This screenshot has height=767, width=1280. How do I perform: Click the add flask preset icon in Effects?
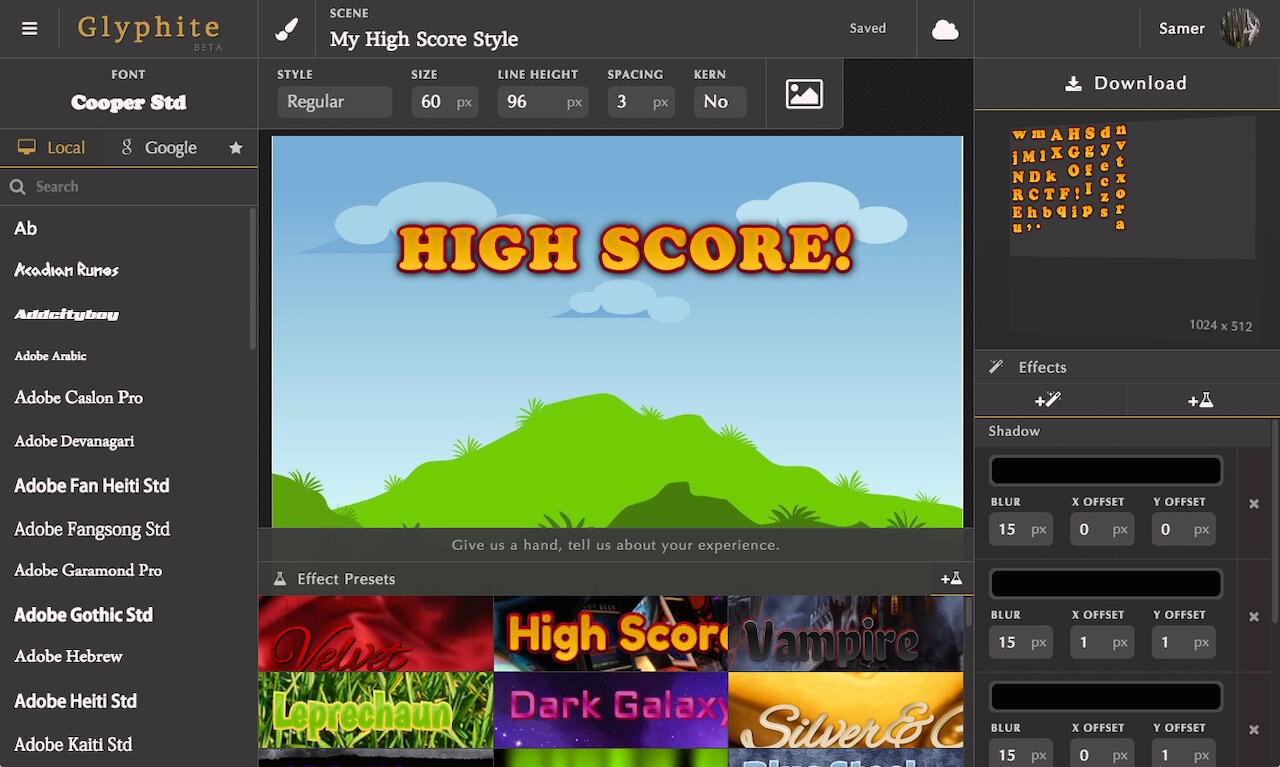(1200, 400)
